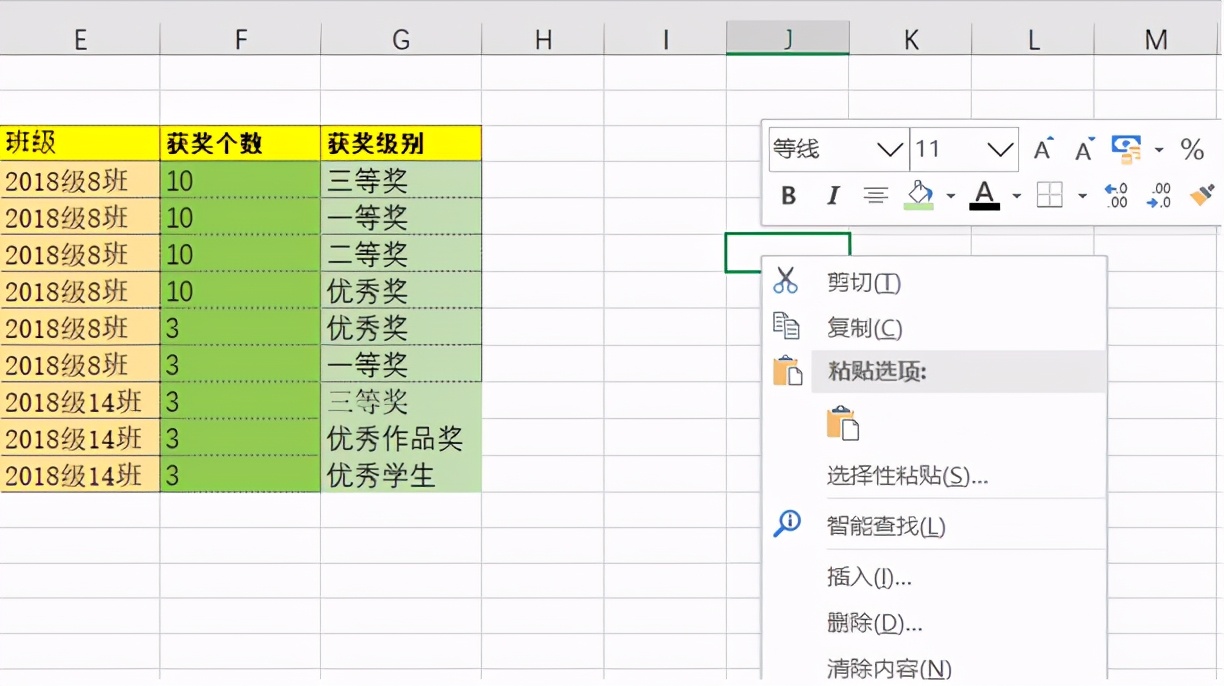Open the accounting format dropdown arrow

click(1159, 150)
